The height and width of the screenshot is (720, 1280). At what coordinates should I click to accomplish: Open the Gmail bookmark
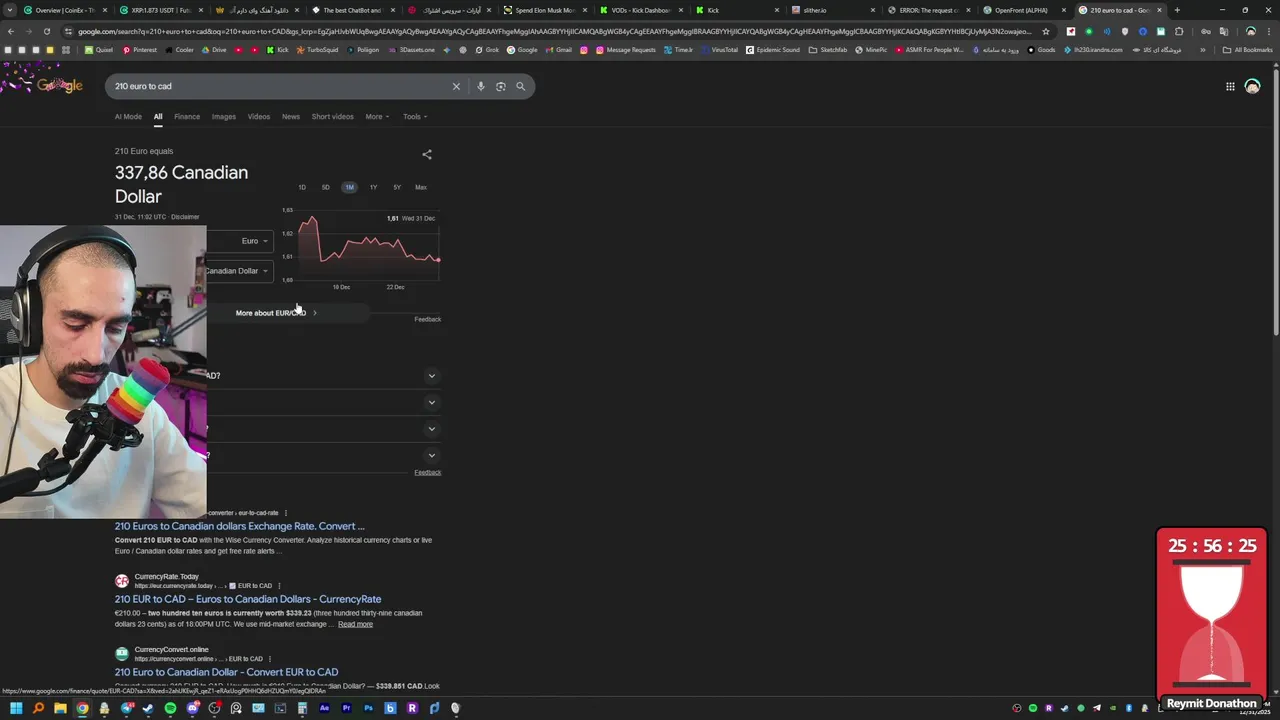(x=559, y=49)
